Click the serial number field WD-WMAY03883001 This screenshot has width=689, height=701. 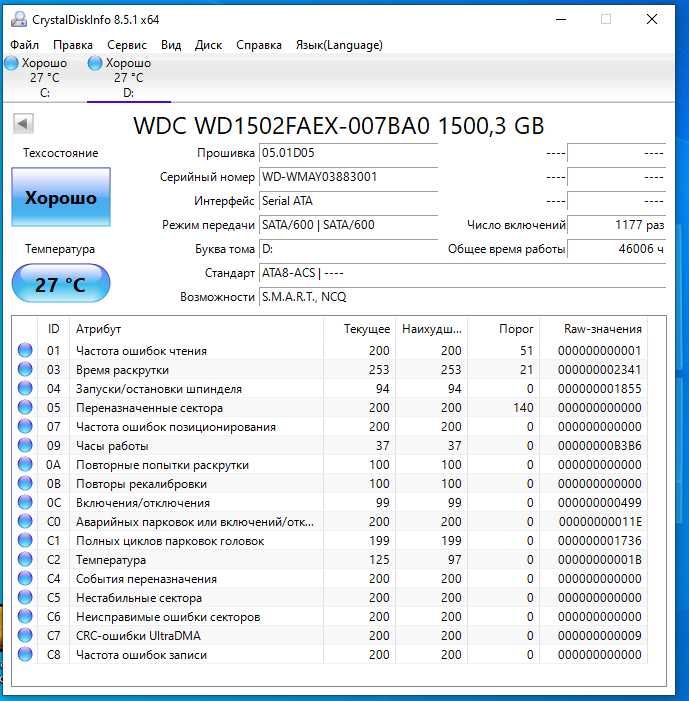click(x=348, y=177)
